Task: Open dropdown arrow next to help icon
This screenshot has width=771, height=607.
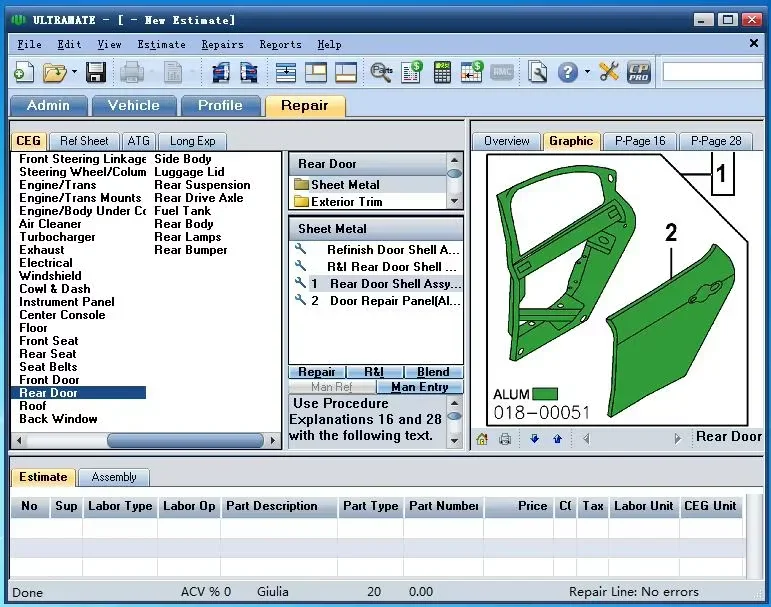Action: [x=586, y=72]
